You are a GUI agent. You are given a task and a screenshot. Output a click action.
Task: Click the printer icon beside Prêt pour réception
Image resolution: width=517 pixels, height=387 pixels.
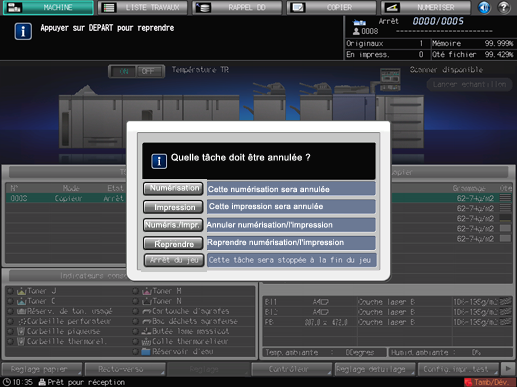[x=42, y=382]
